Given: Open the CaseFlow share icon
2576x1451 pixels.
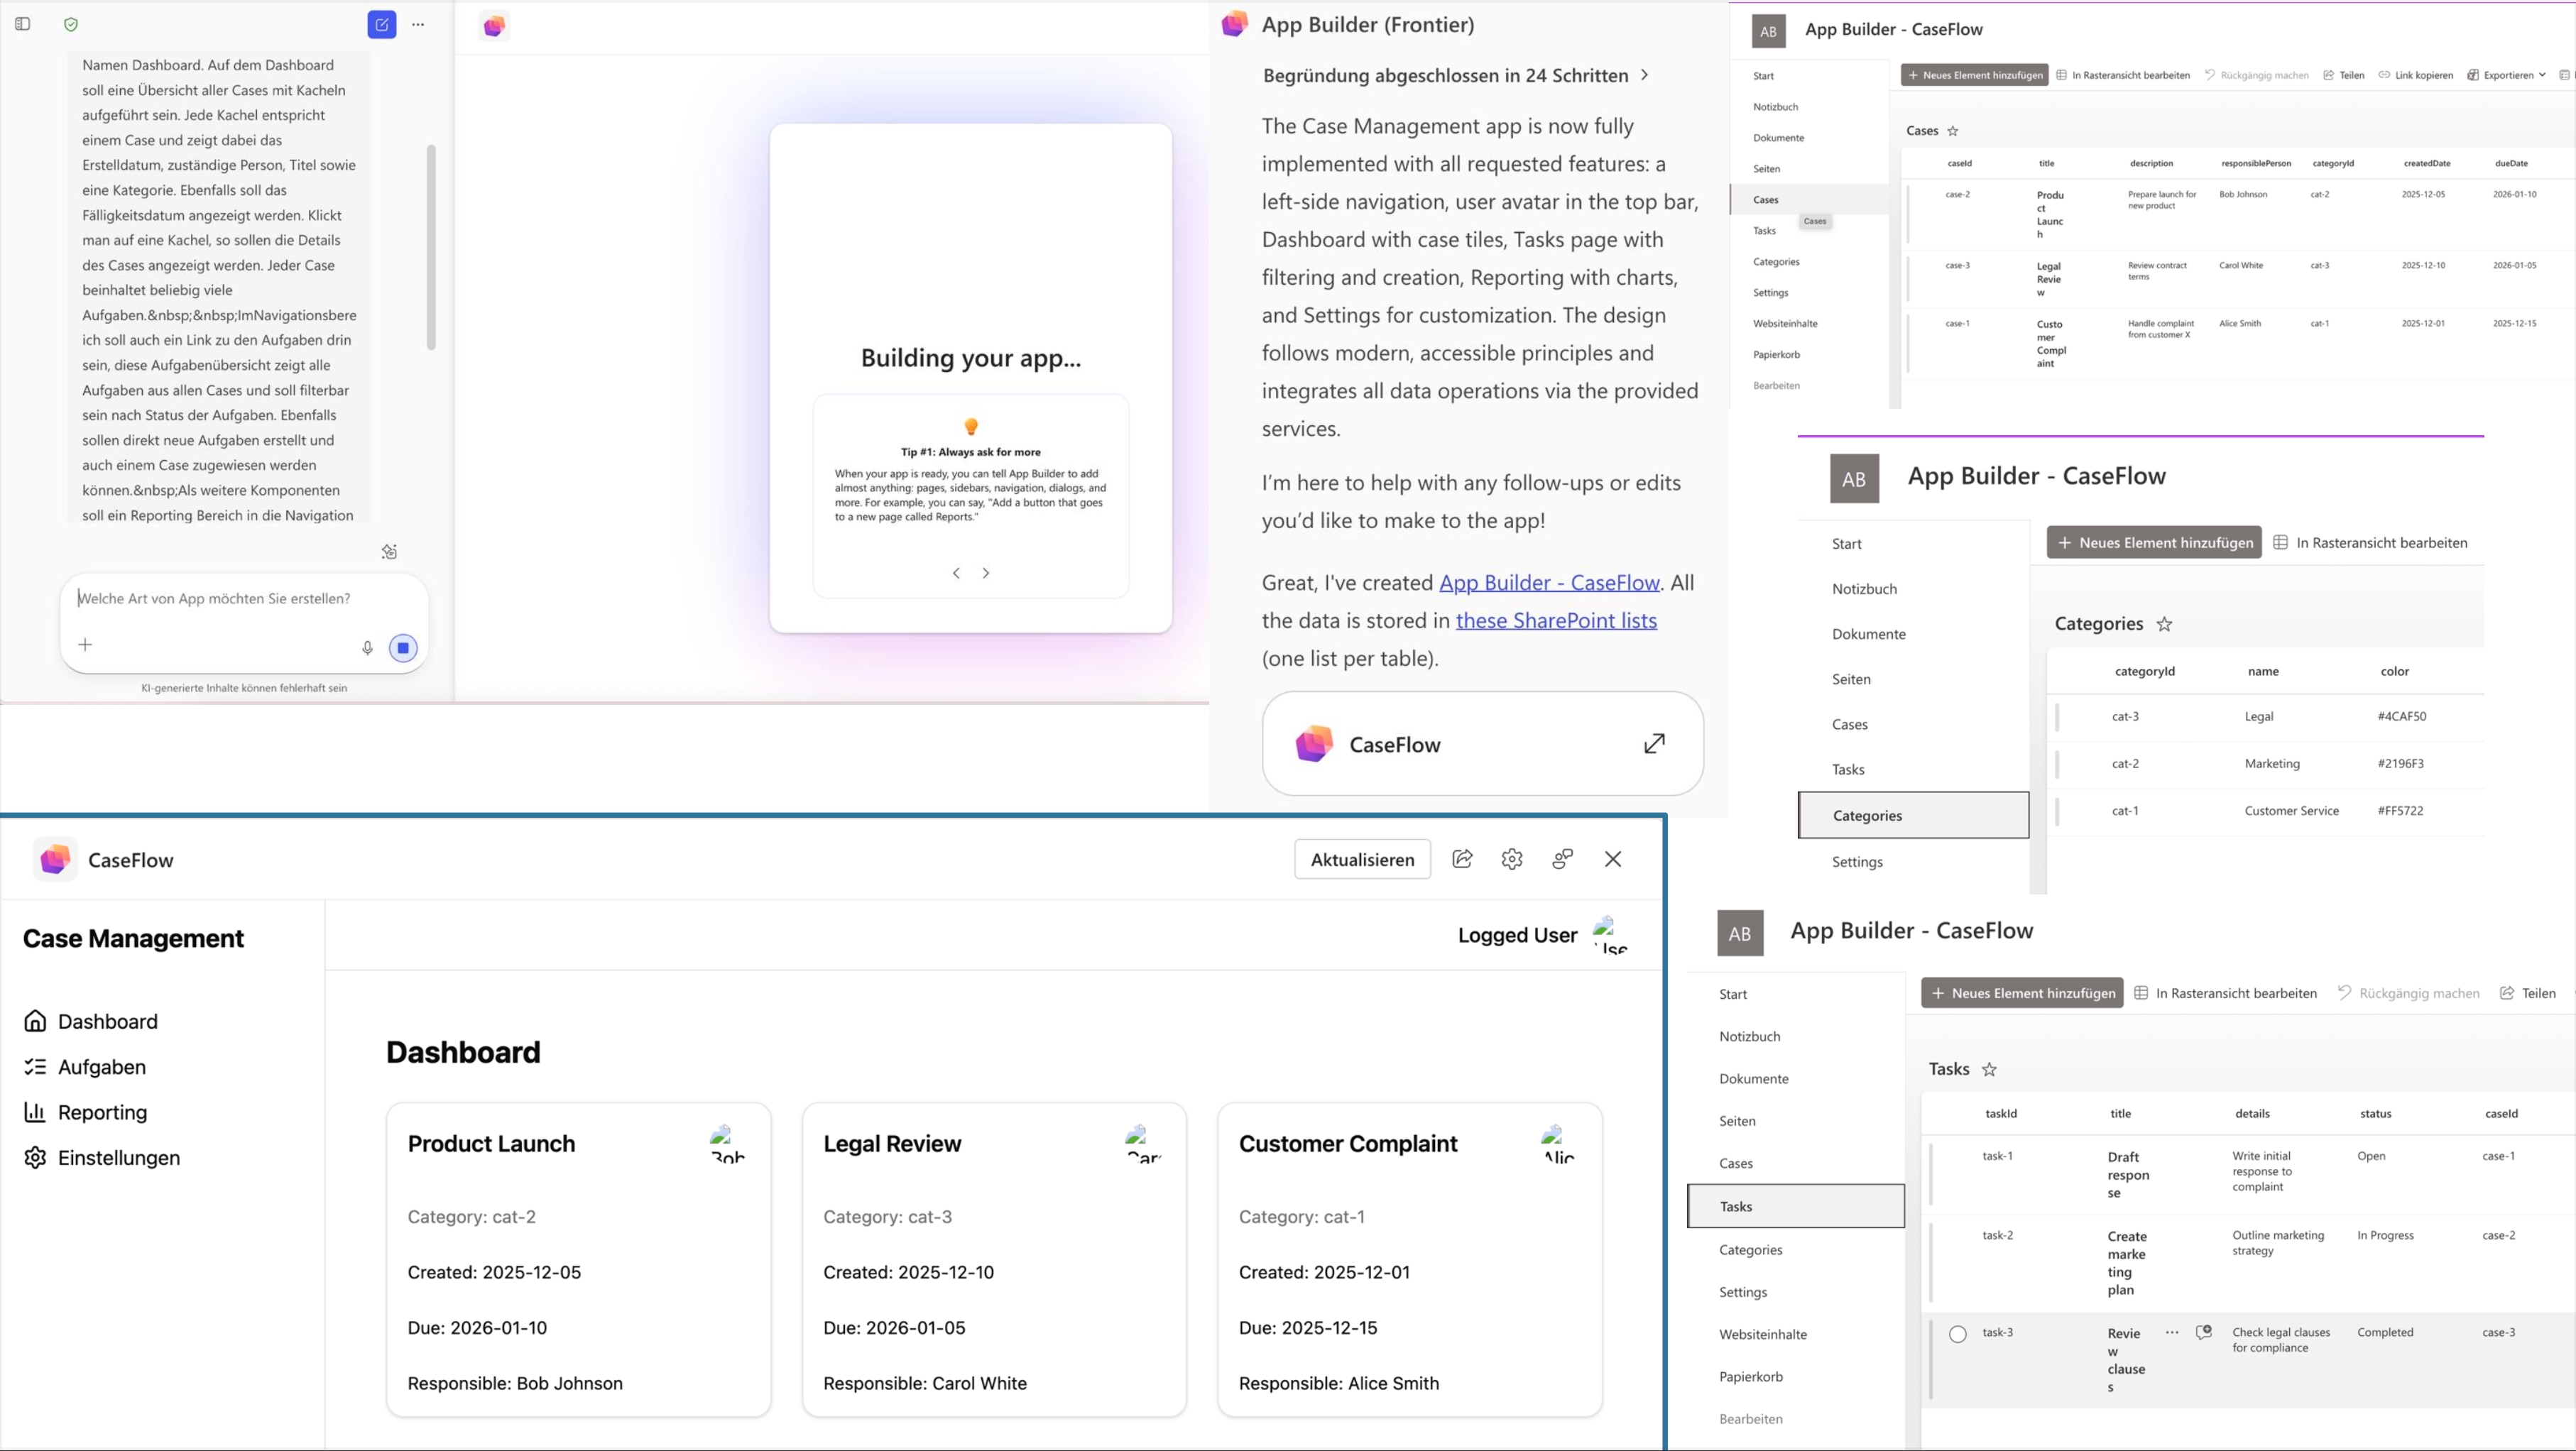Looking at the screenshot, I should pyautogui.click(x=1462, y=859).
